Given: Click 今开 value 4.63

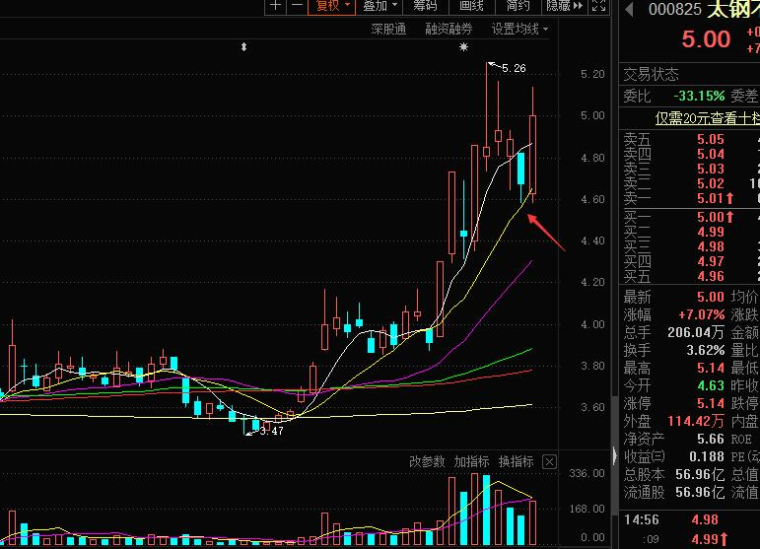Looking at the screenshot, I should tap(710, 386).
